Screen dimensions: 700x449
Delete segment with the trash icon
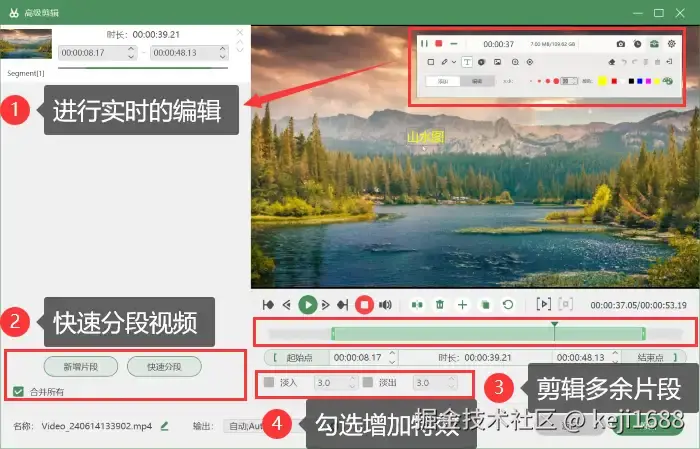point(440,305)
